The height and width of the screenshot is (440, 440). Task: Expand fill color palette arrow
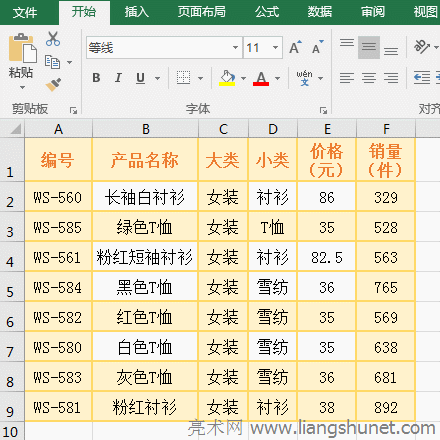243,78
